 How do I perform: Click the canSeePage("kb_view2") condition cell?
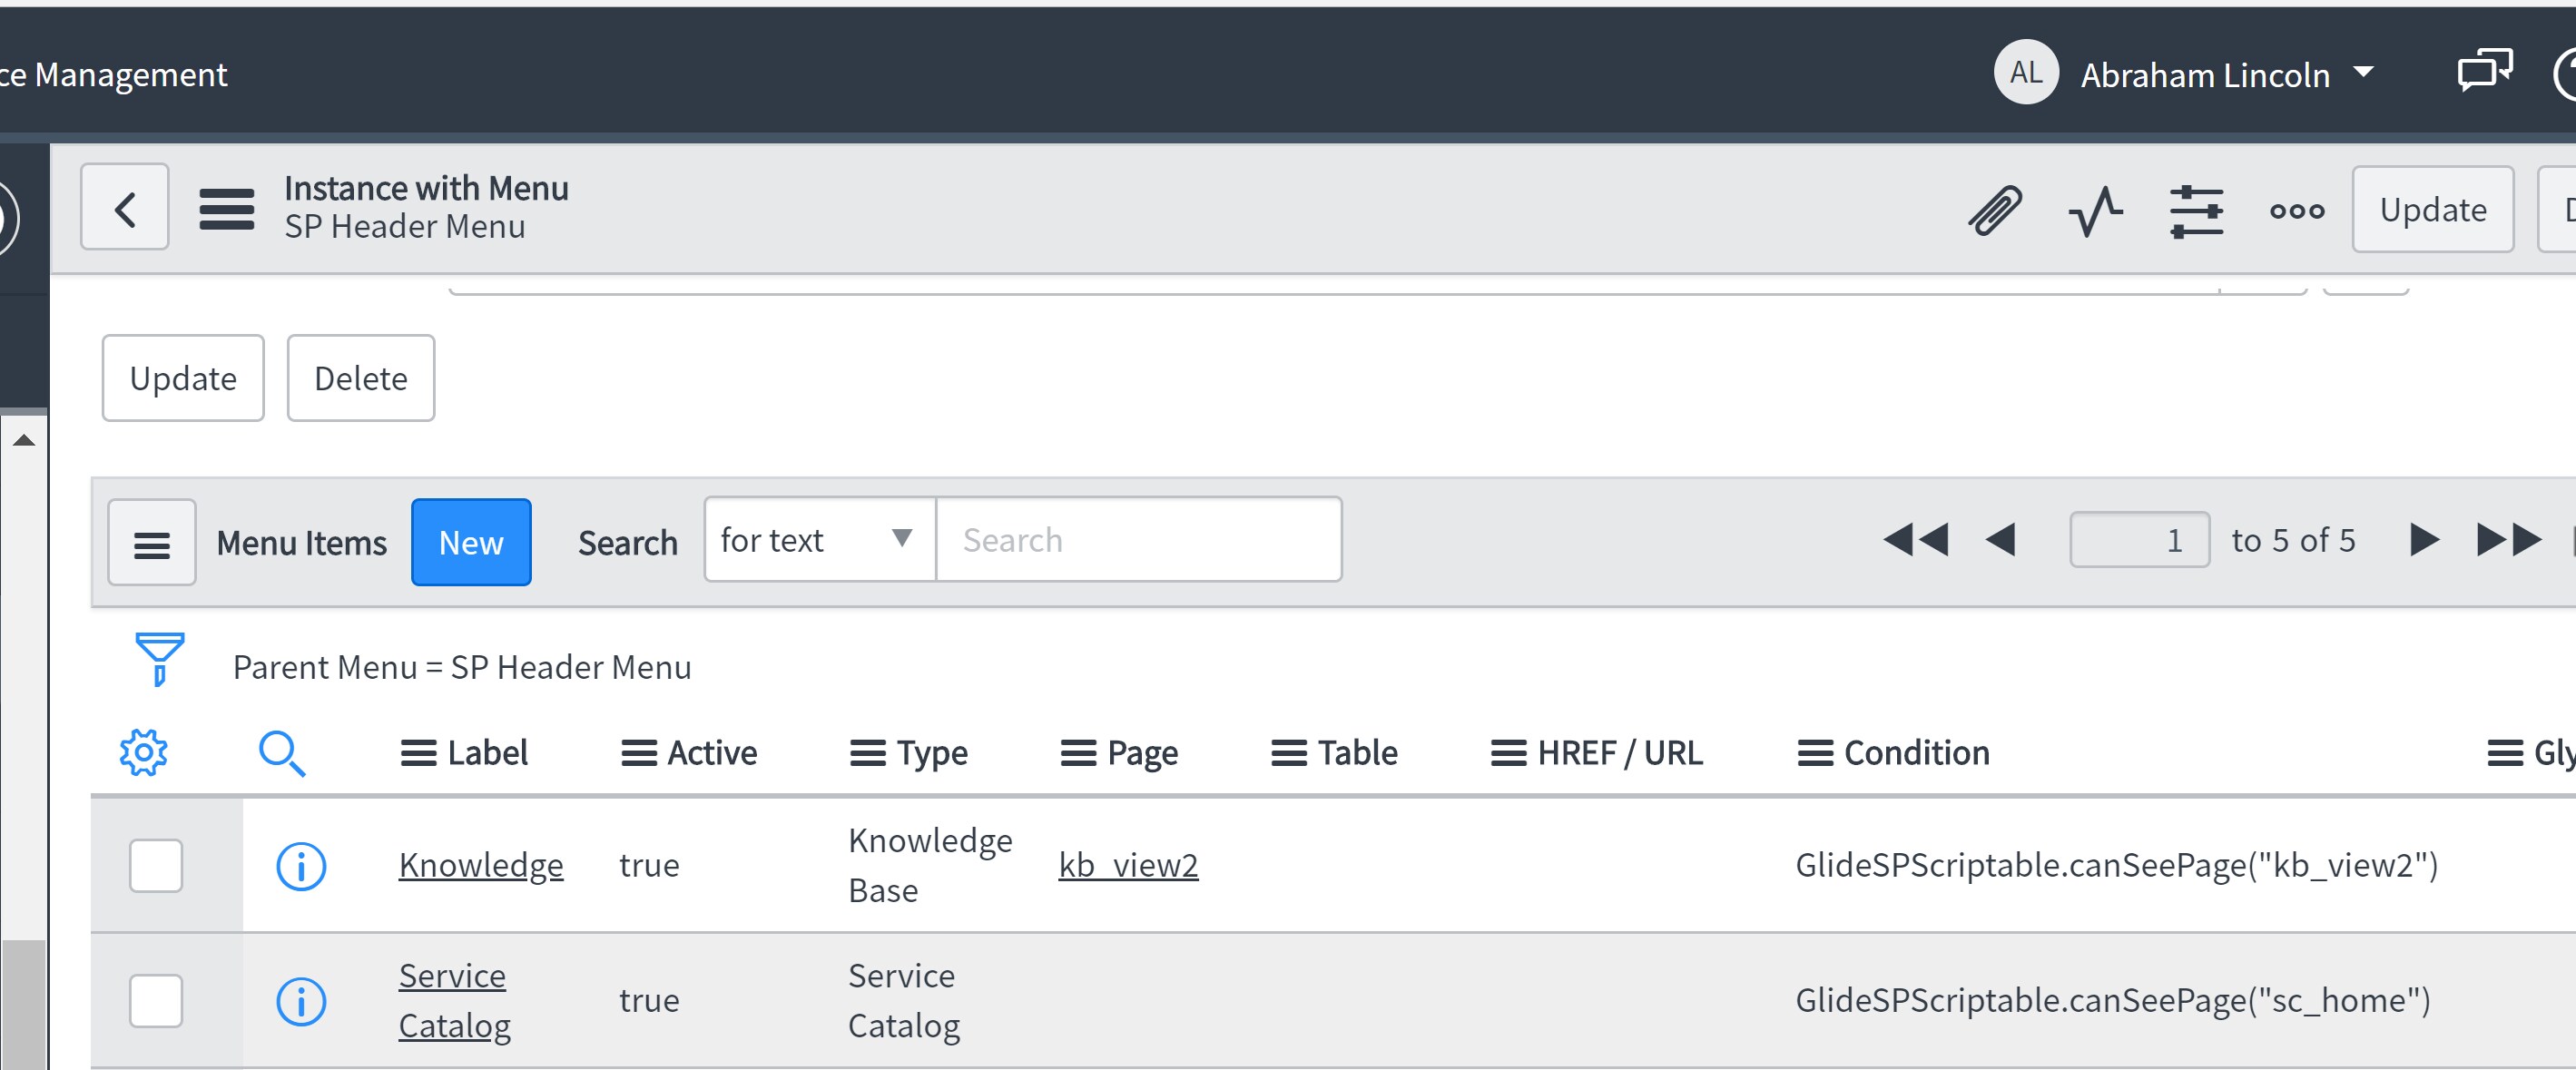[2116, 865]
